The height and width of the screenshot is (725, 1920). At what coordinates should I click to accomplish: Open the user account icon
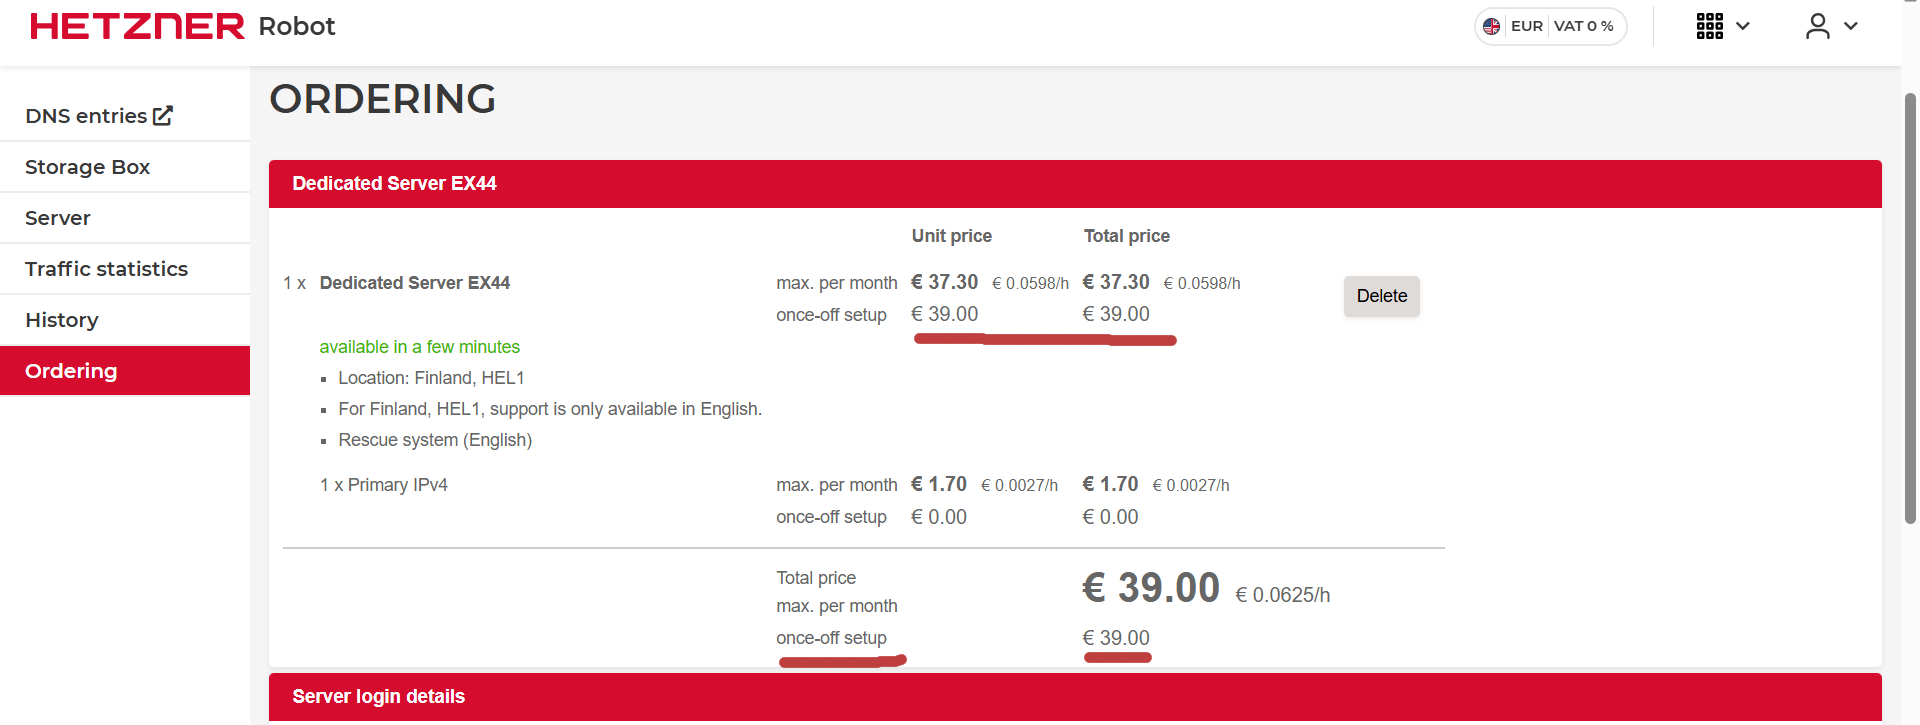(x=1817, y=26)
